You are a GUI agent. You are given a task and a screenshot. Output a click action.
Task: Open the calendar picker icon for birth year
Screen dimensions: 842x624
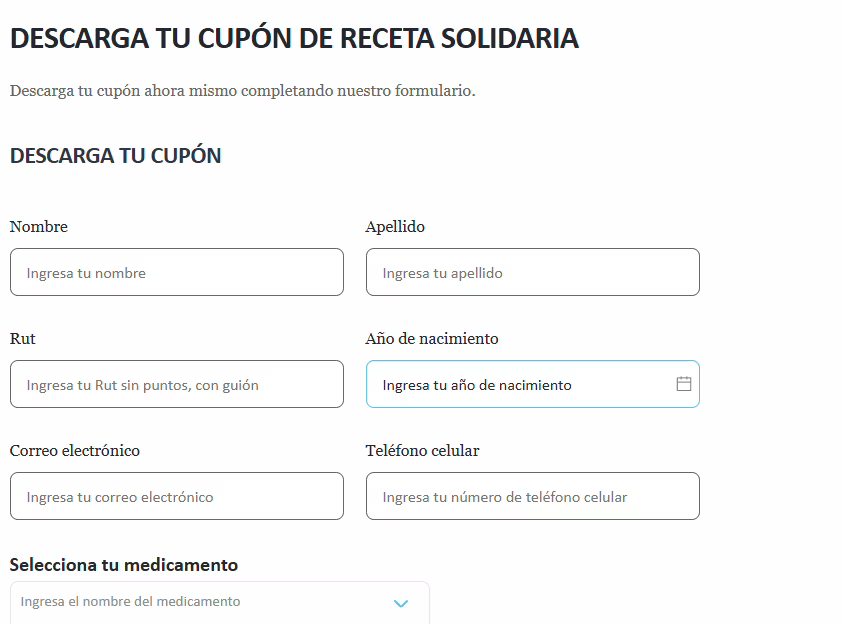(x=684, y=384)
